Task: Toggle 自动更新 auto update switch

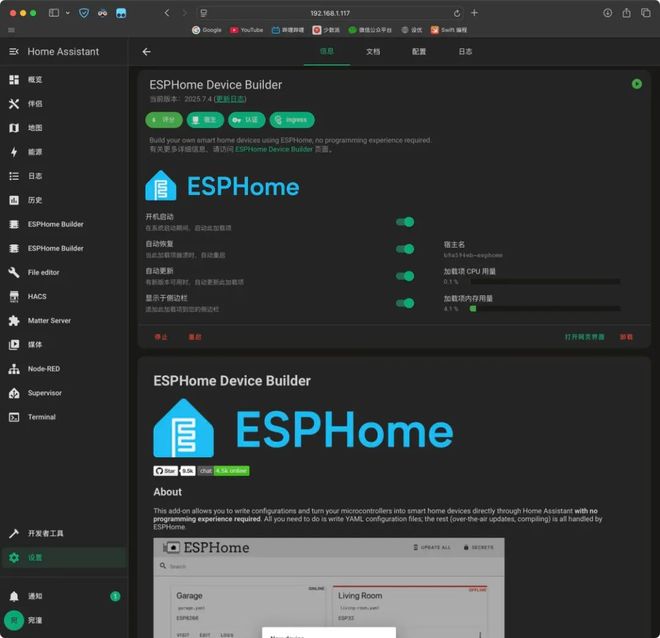Action: pos(405,276)
